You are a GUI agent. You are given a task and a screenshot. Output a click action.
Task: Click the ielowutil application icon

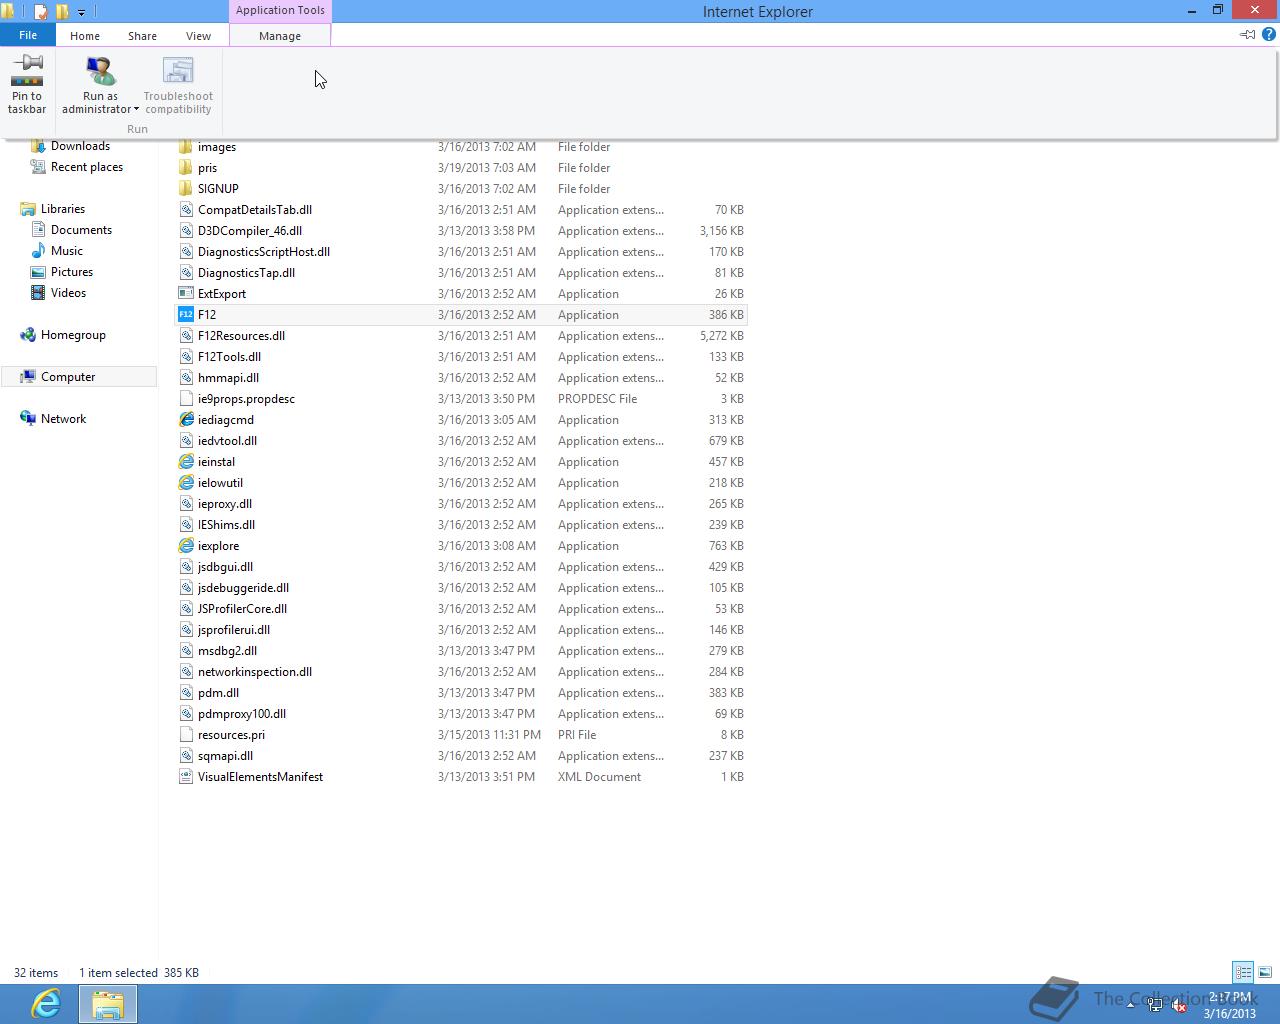pyautogui.click(x=185, y=483)
